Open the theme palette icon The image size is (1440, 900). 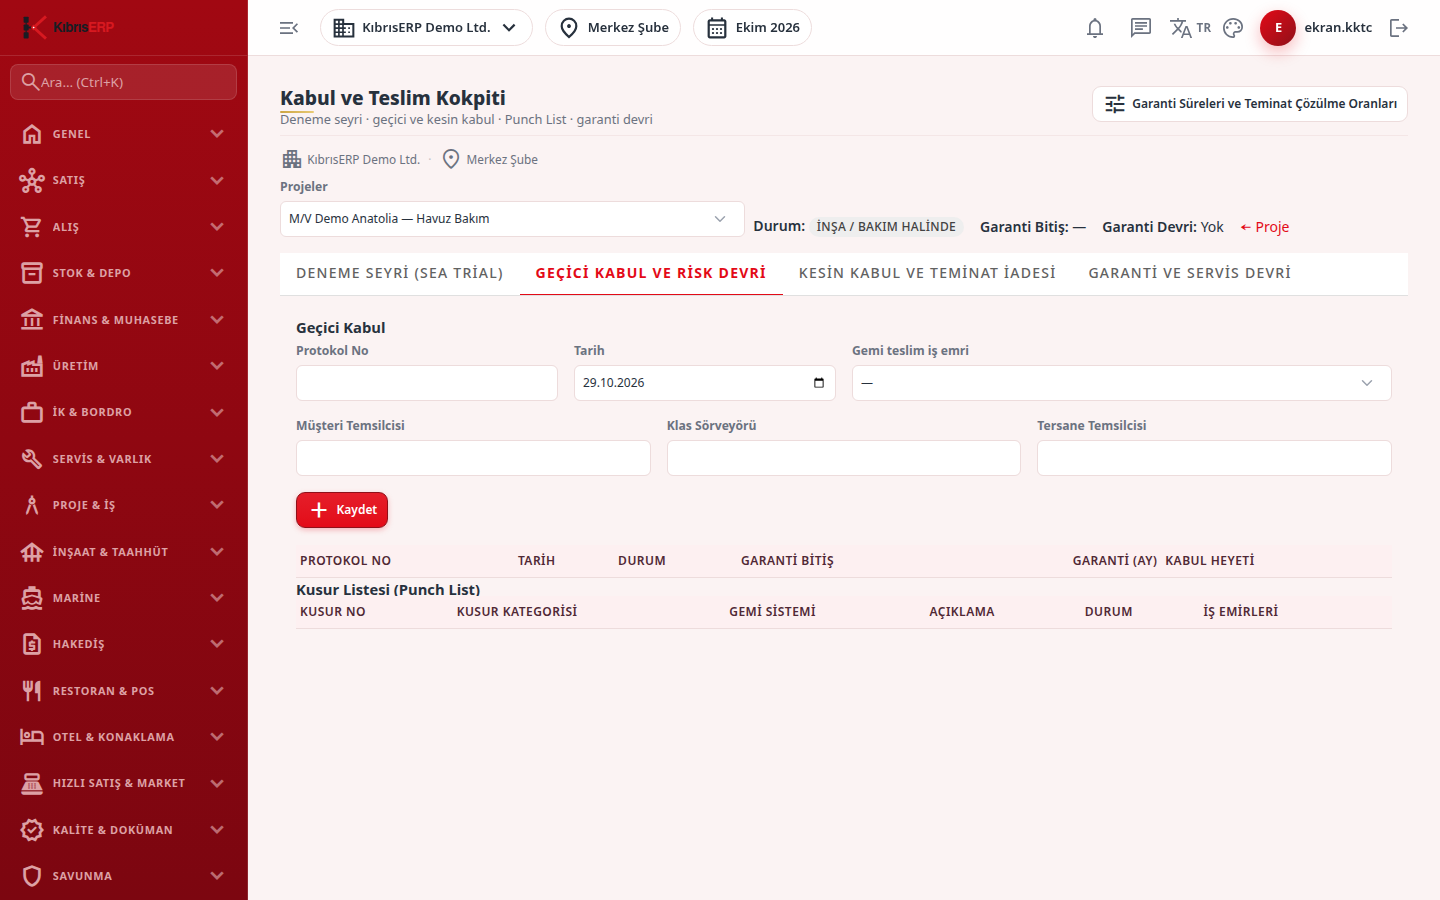pyautogui.click(x=1233, y=28)
